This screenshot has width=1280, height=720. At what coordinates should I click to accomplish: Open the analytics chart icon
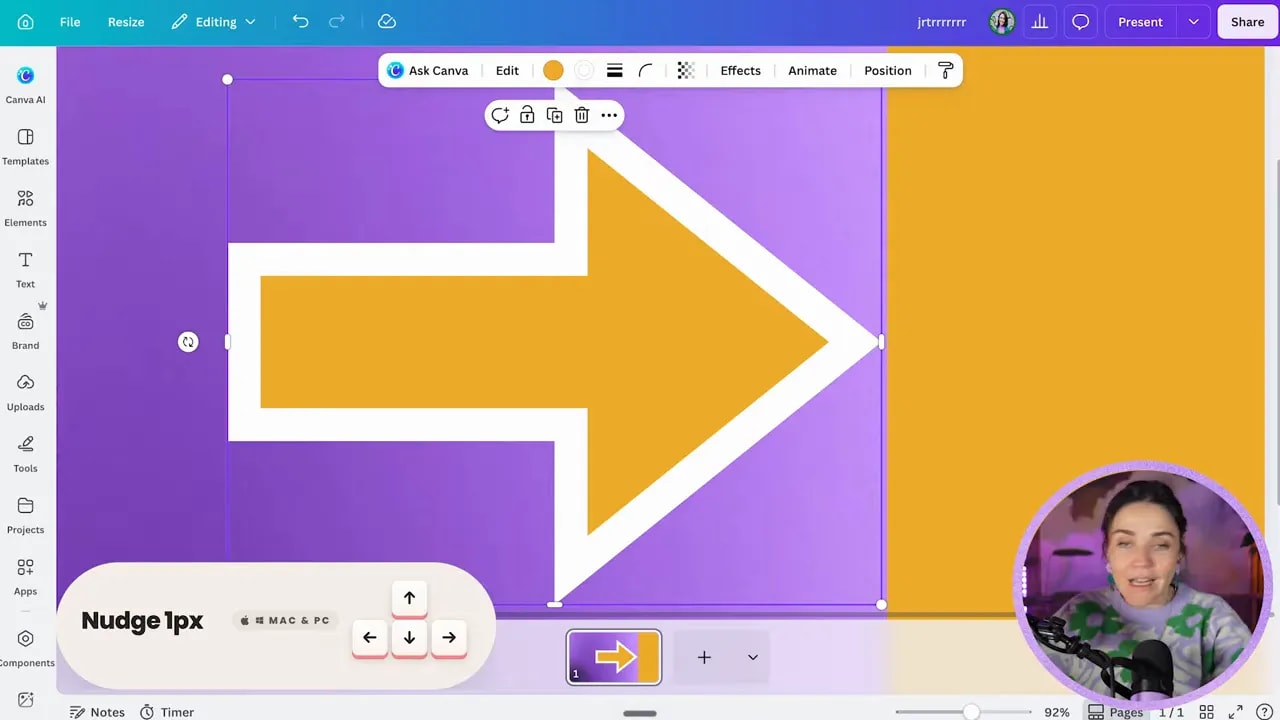point(1040,22)
